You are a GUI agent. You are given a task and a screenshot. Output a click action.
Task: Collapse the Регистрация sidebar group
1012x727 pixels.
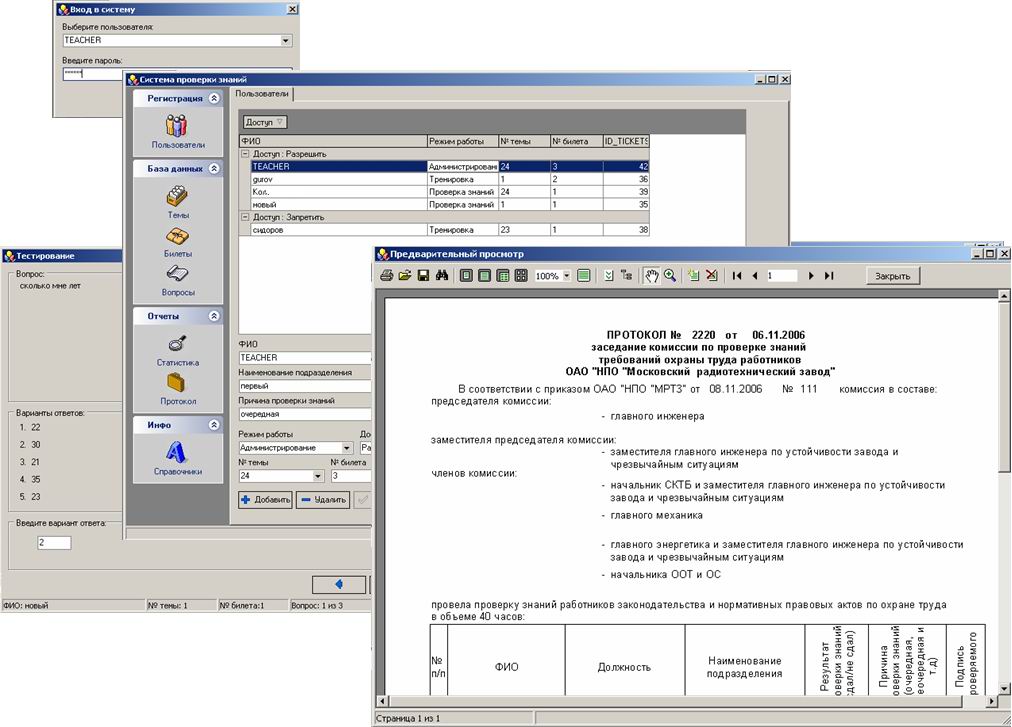214,99
